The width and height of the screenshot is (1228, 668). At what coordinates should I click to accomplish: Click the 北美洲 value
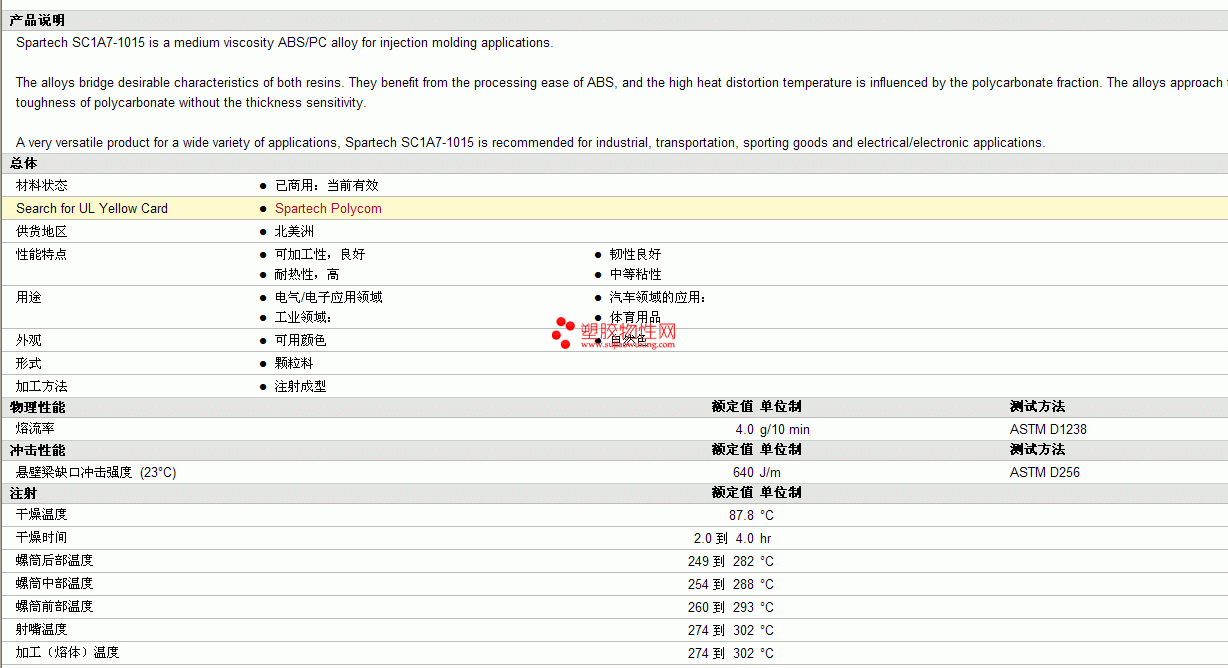point(295,232)
